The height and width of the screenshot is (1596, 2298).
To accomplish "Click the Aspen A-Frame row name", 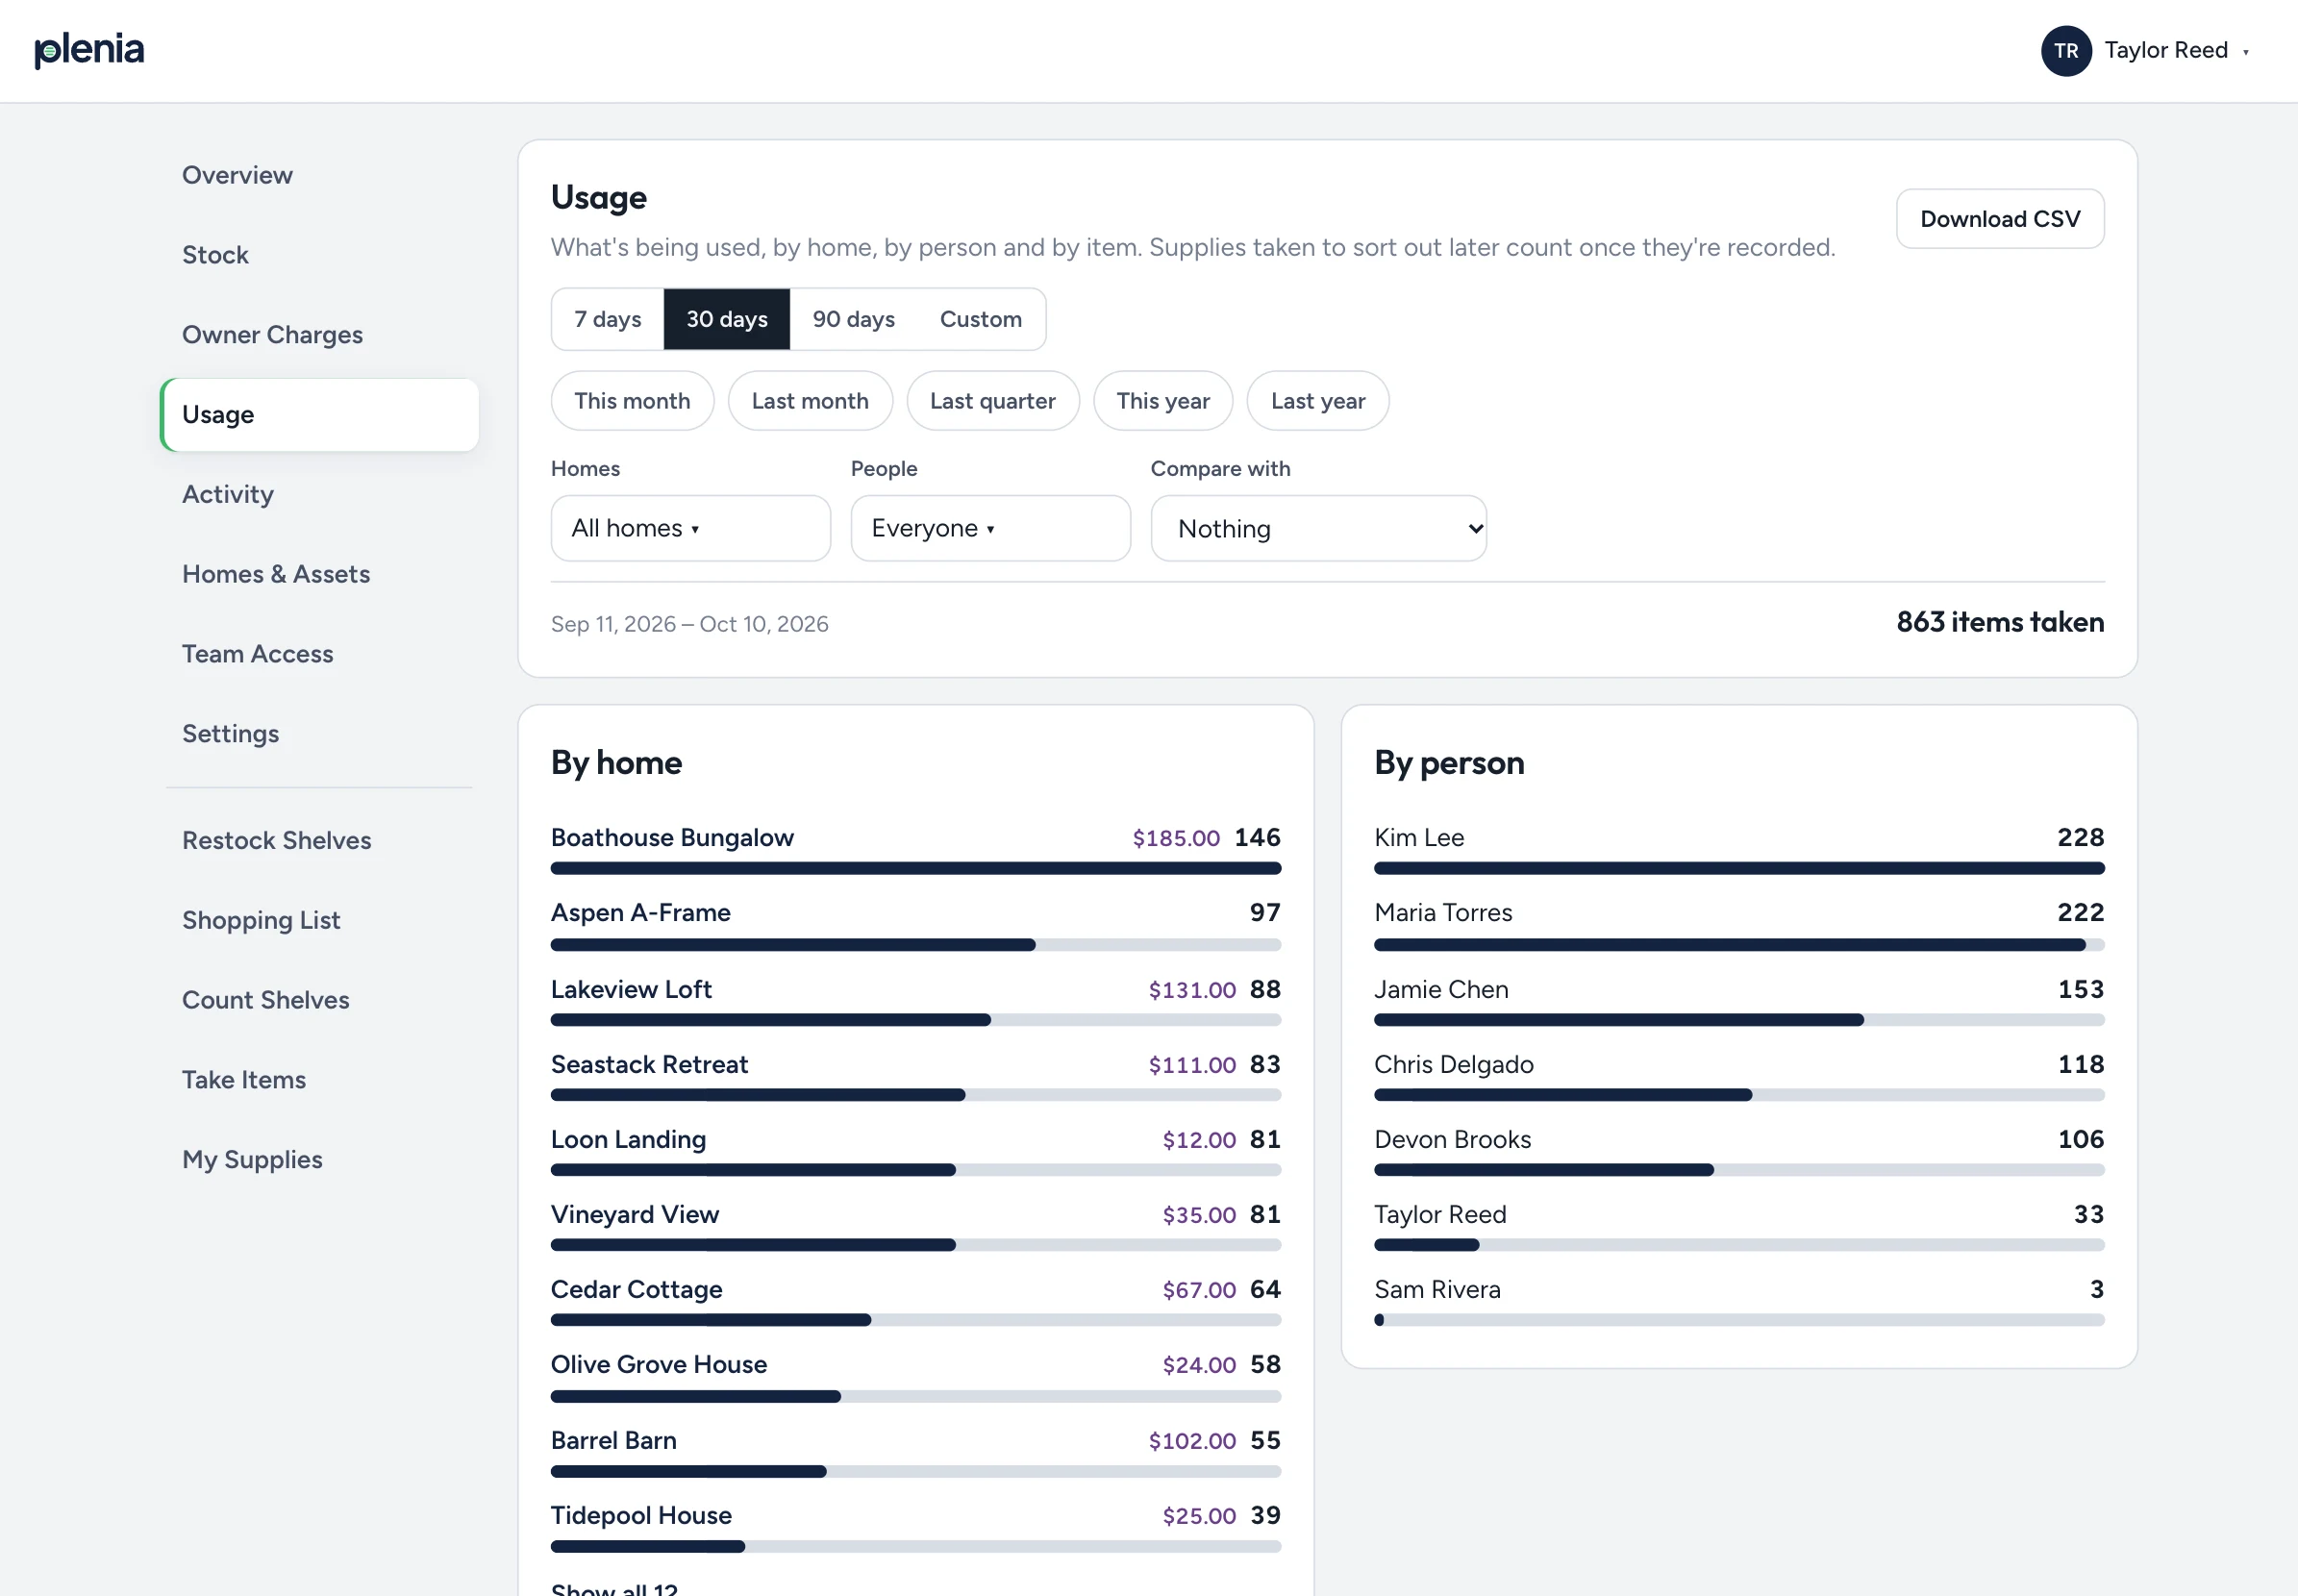I will point(640,913).
